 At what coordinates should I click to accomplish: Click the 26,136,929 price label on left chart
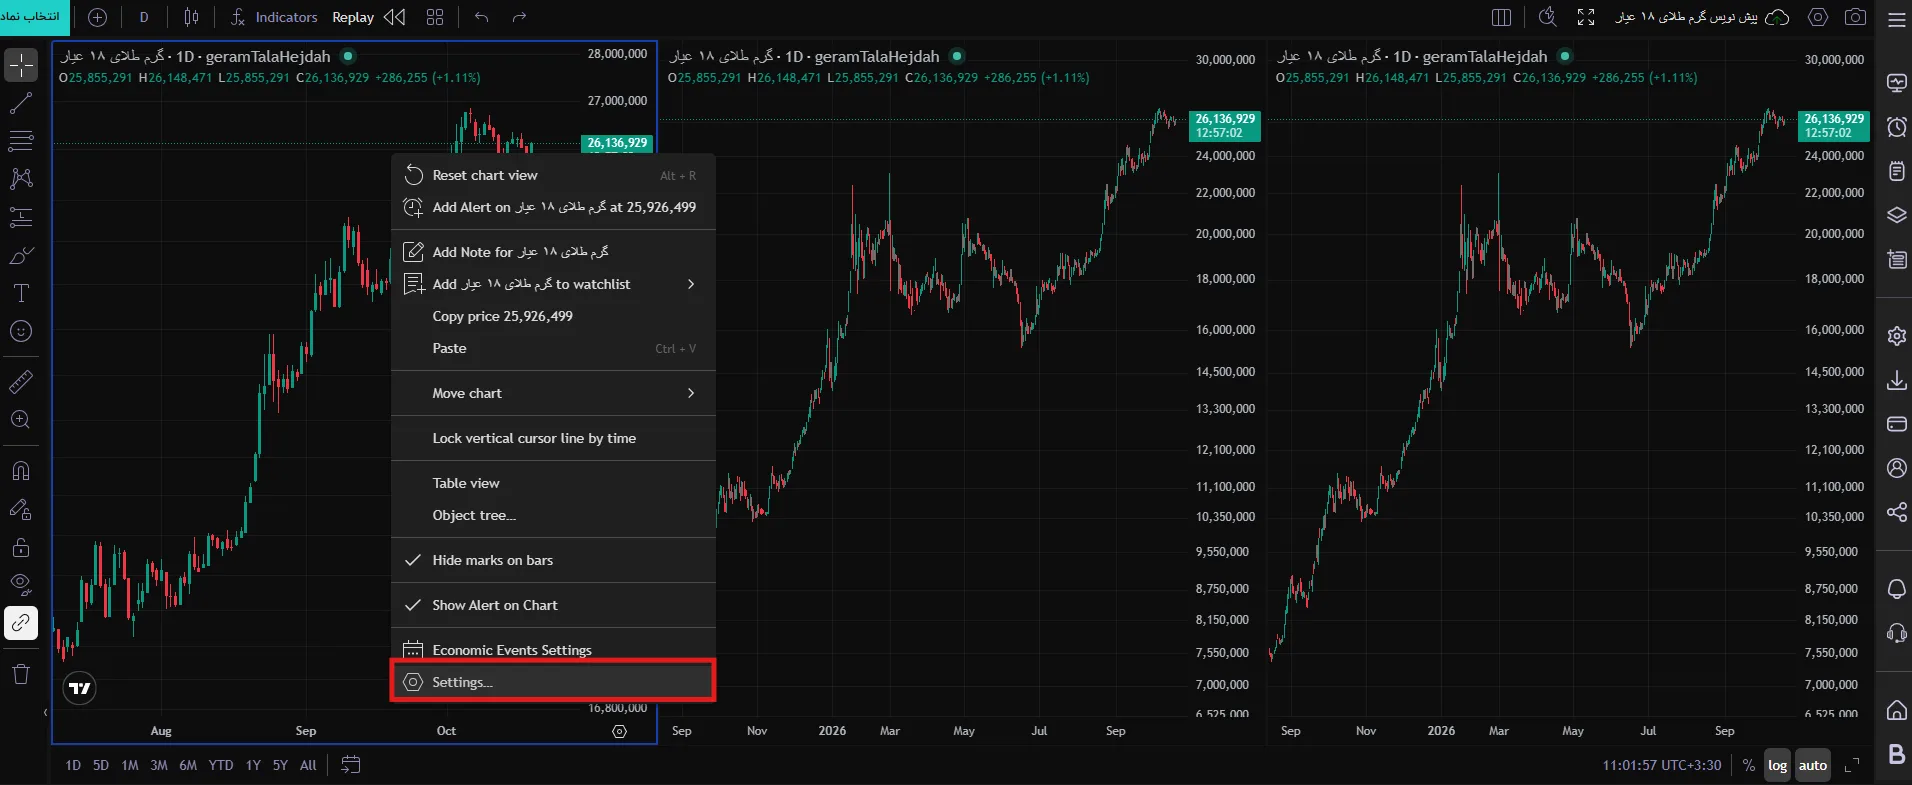point(617,143)
